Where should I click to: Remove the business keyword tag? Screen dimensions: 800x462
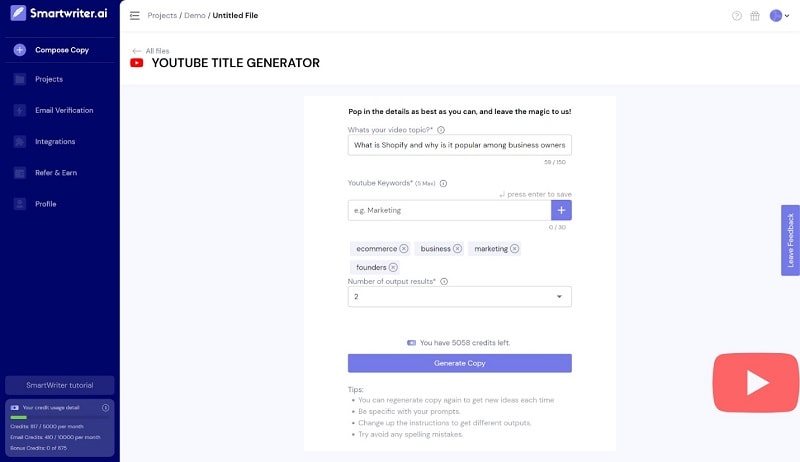point(457,248)
